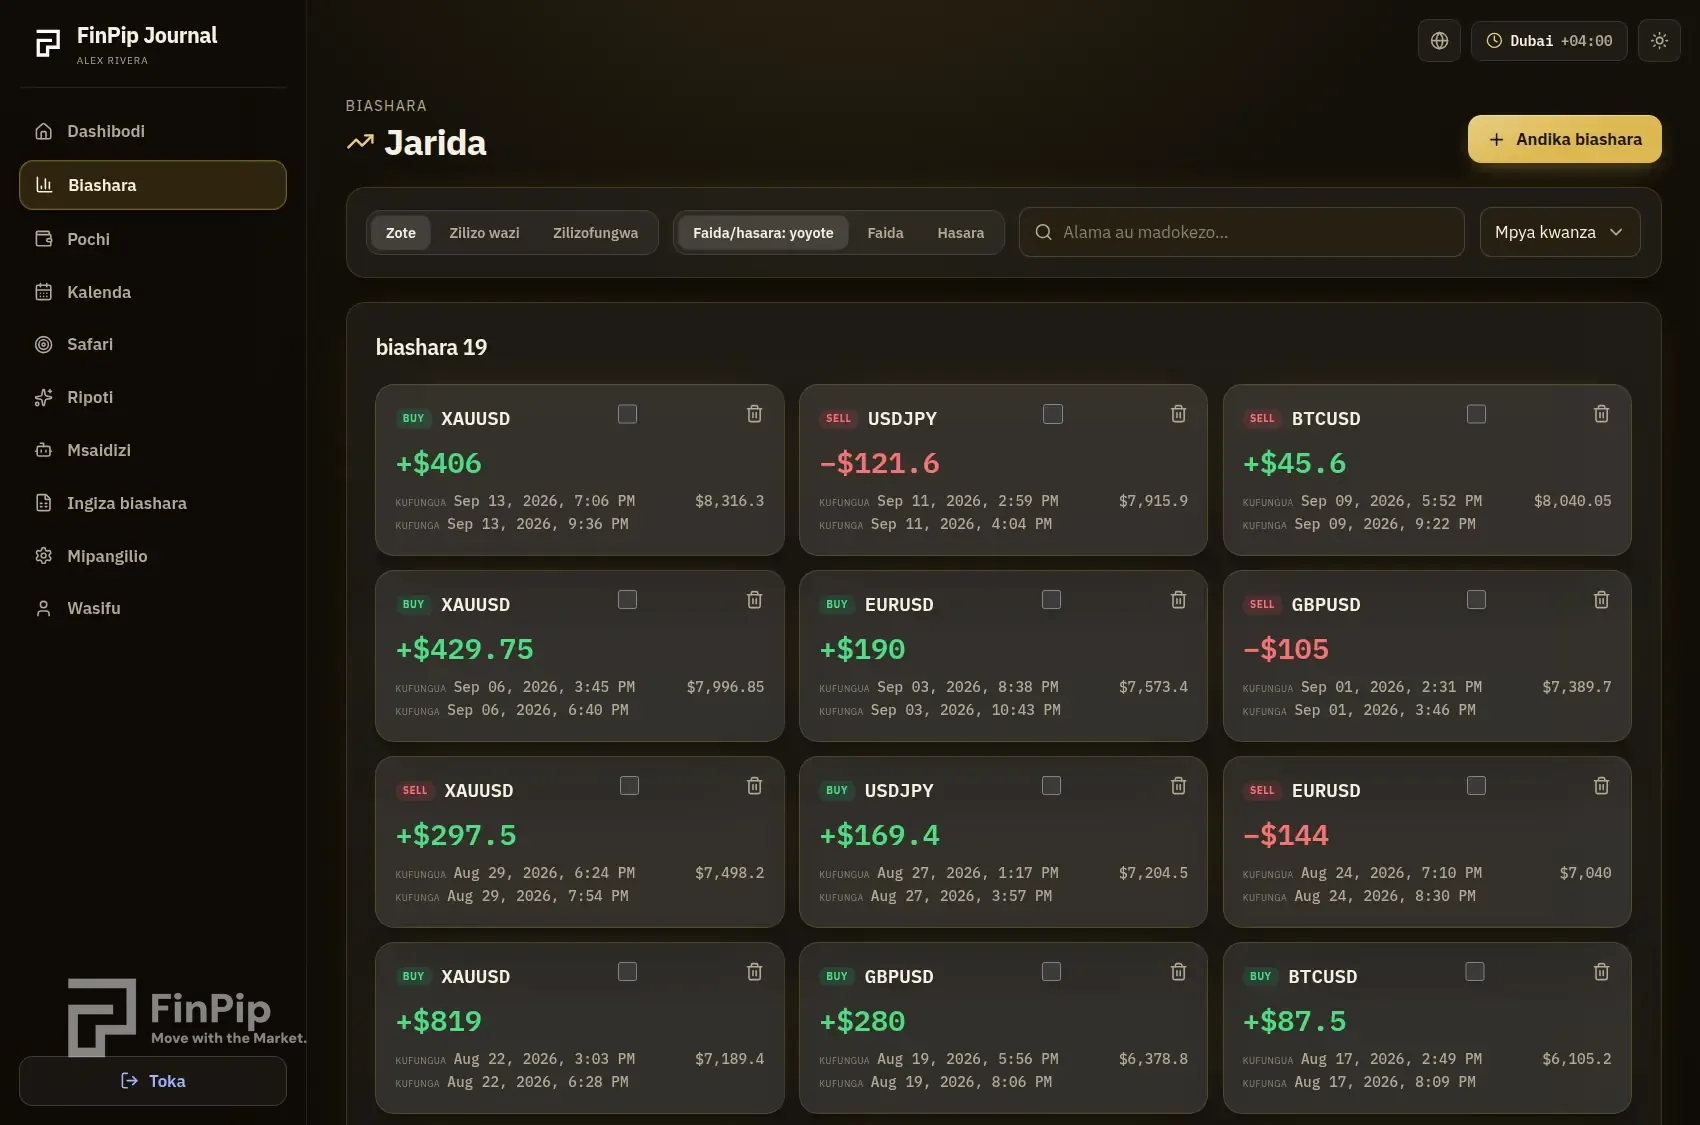
Task: Select the XAUUSD +$406 trade checkbox
Action: [627, 414]
